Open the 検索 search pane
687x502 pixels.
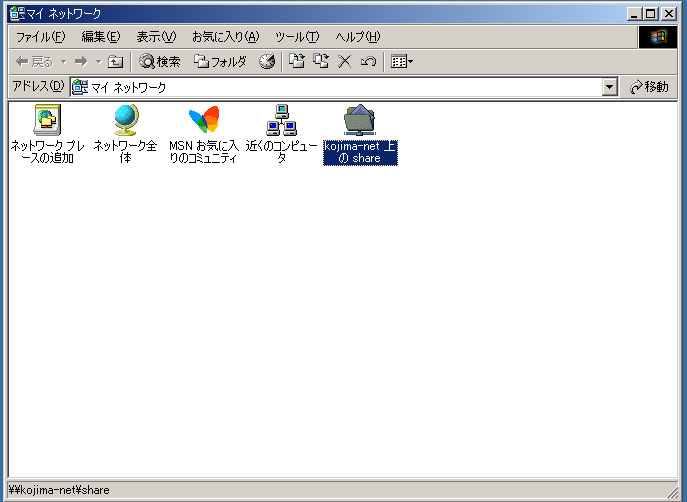(159, 62)
